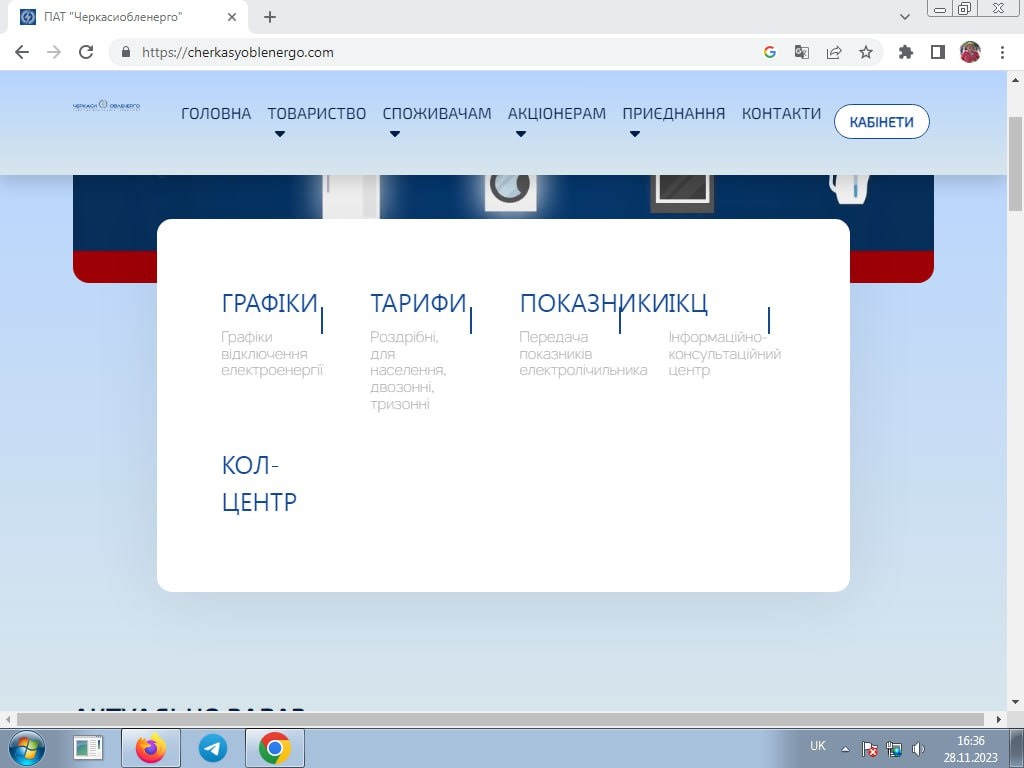Reload the page with refresh icon

click(x=86, y=53)
